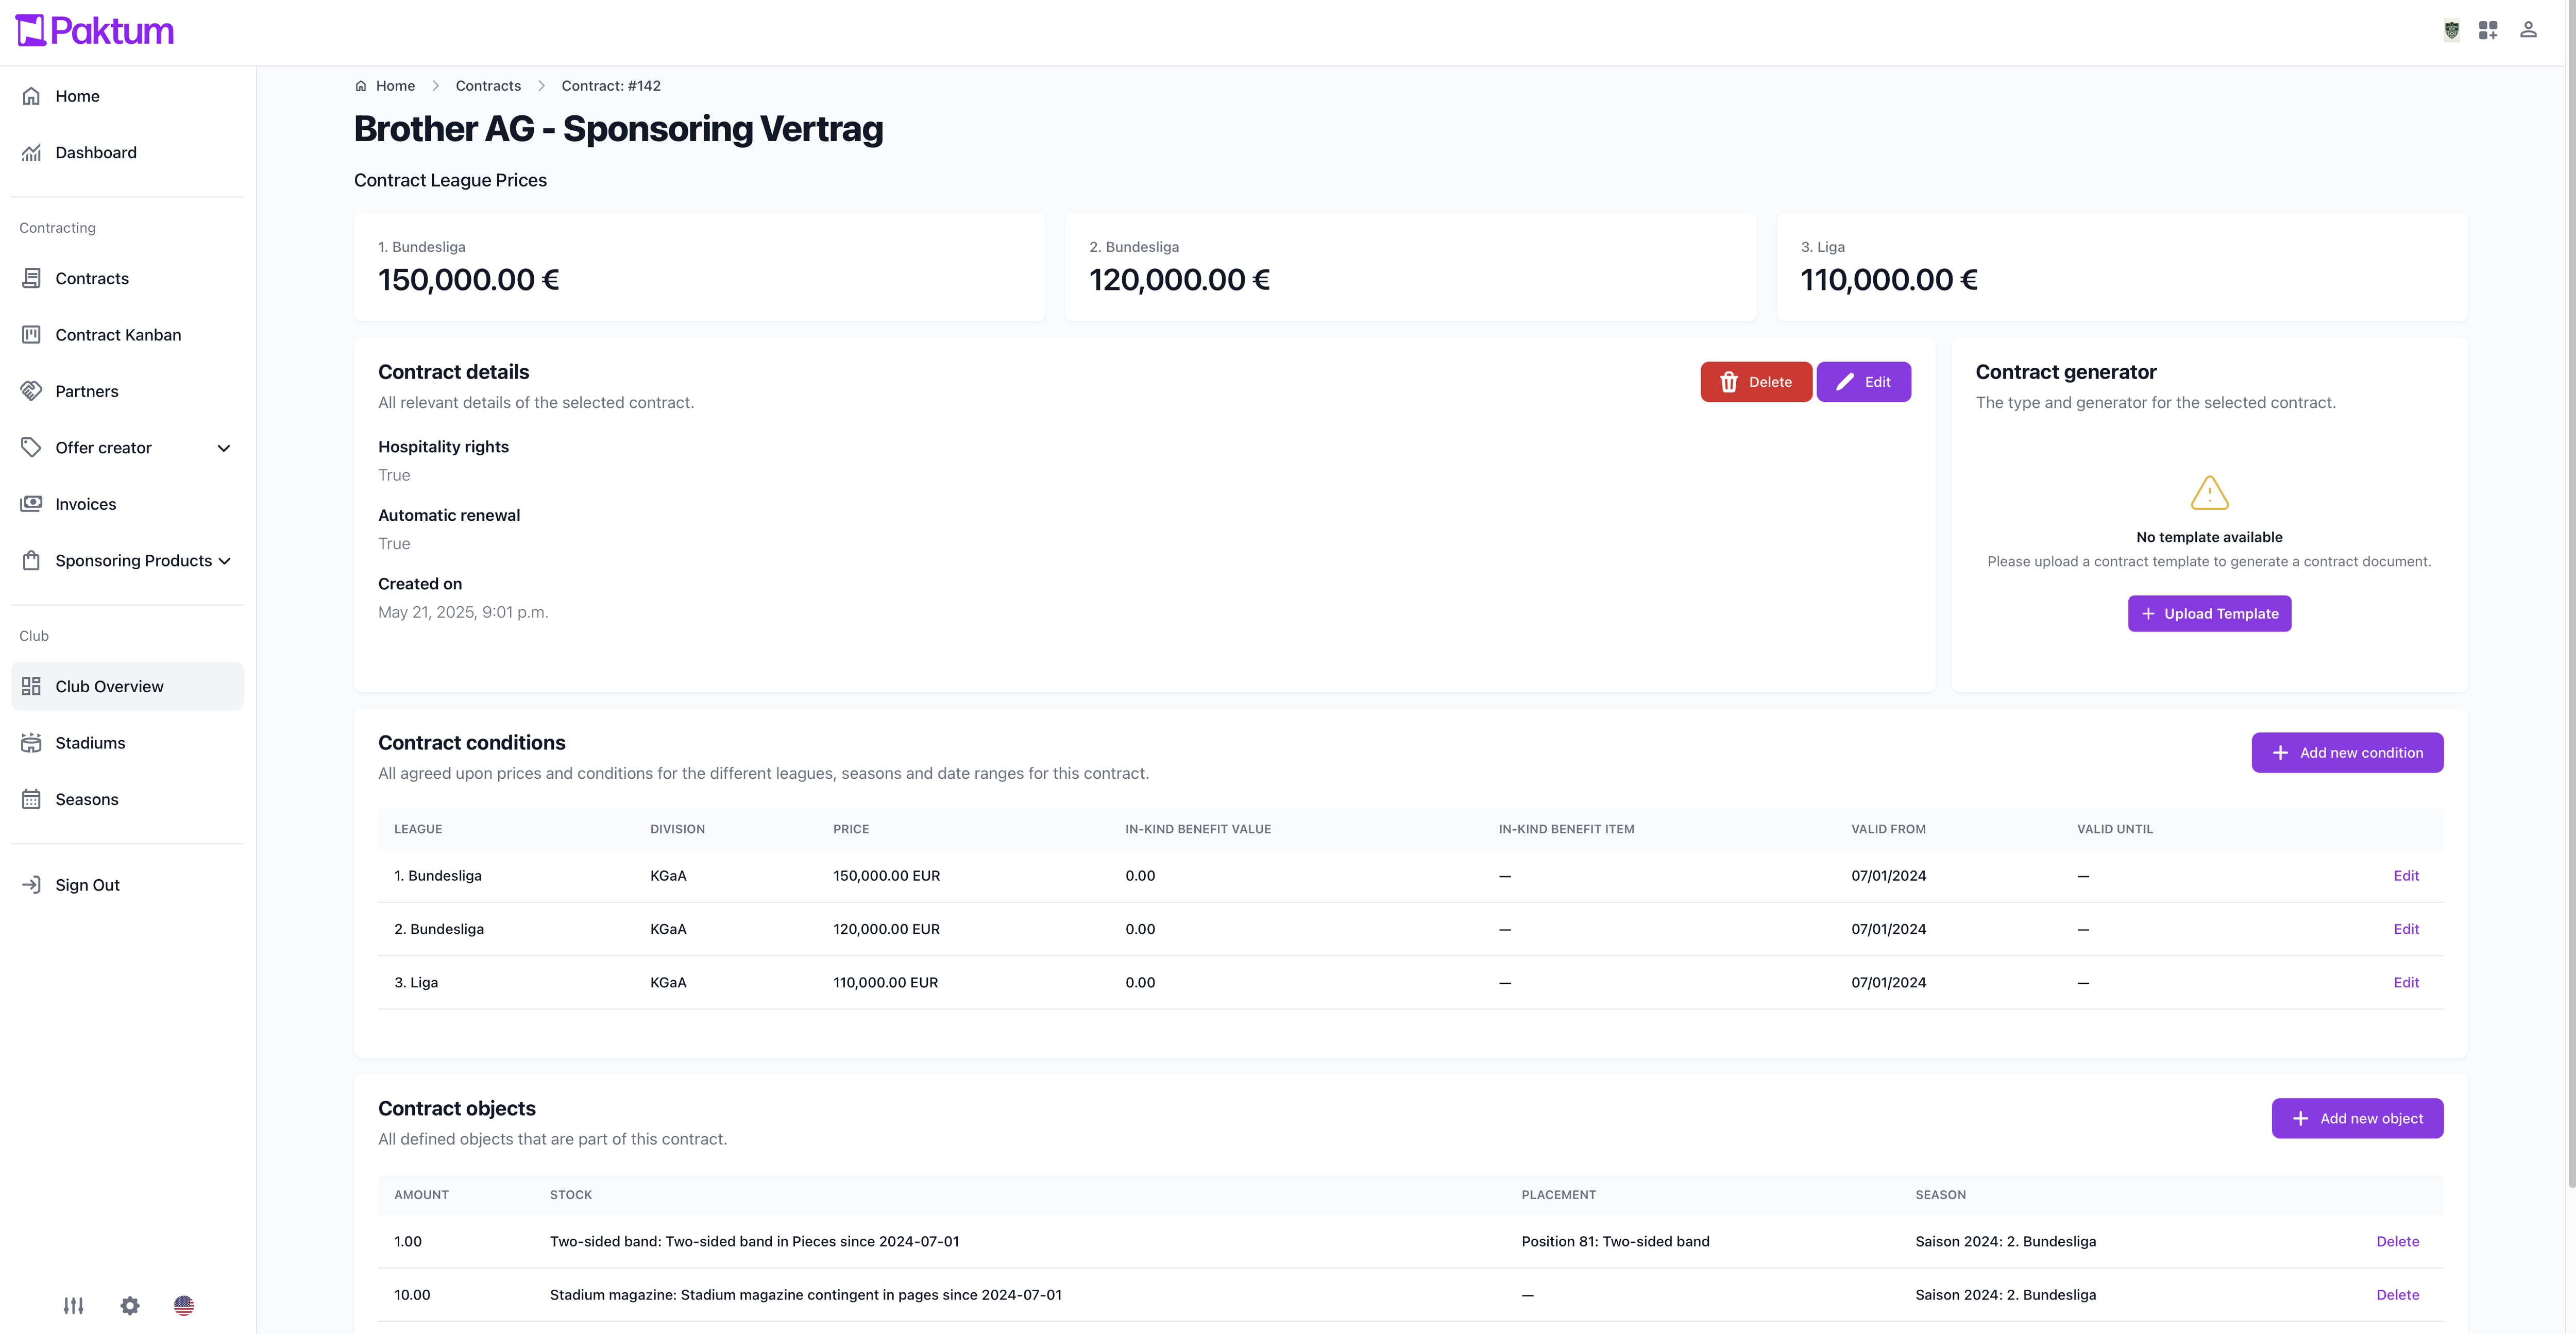Click the 2. Bundesliga price card
The width and height of the screenshot is (2576, 1334).
(x=1410, y=267)
